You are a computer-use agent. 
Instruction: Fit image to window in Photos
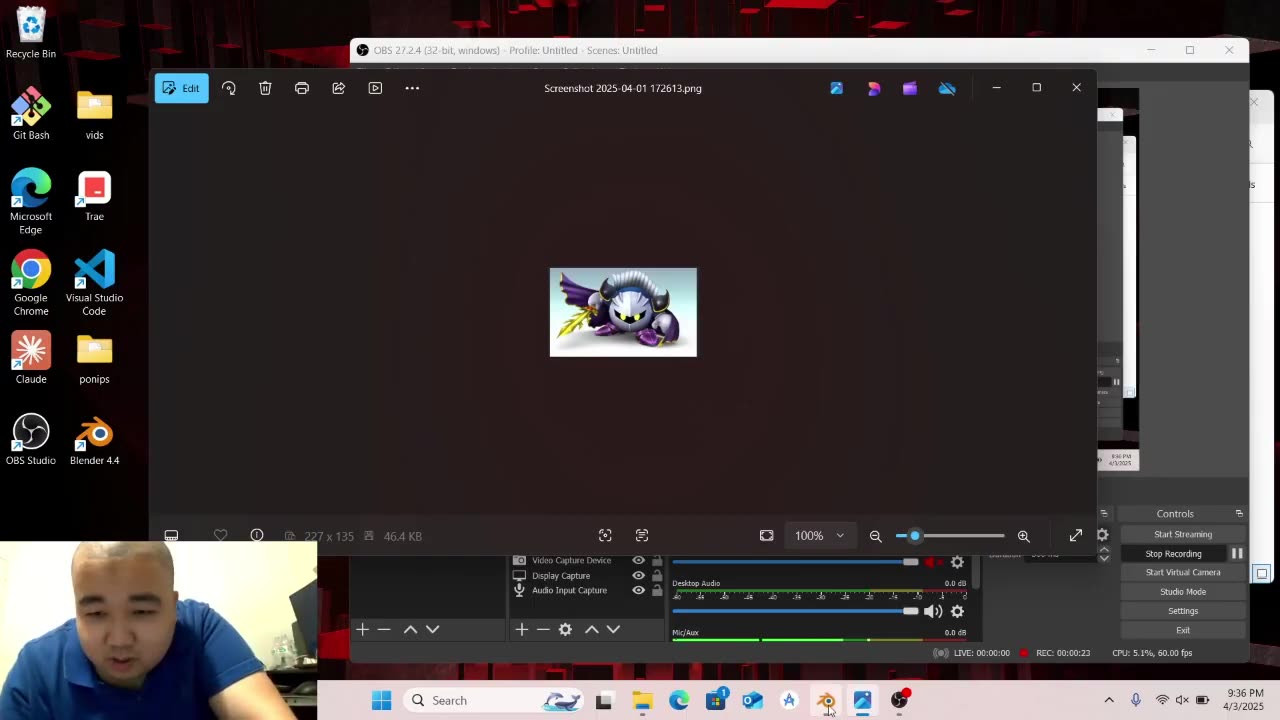[767, 536]
